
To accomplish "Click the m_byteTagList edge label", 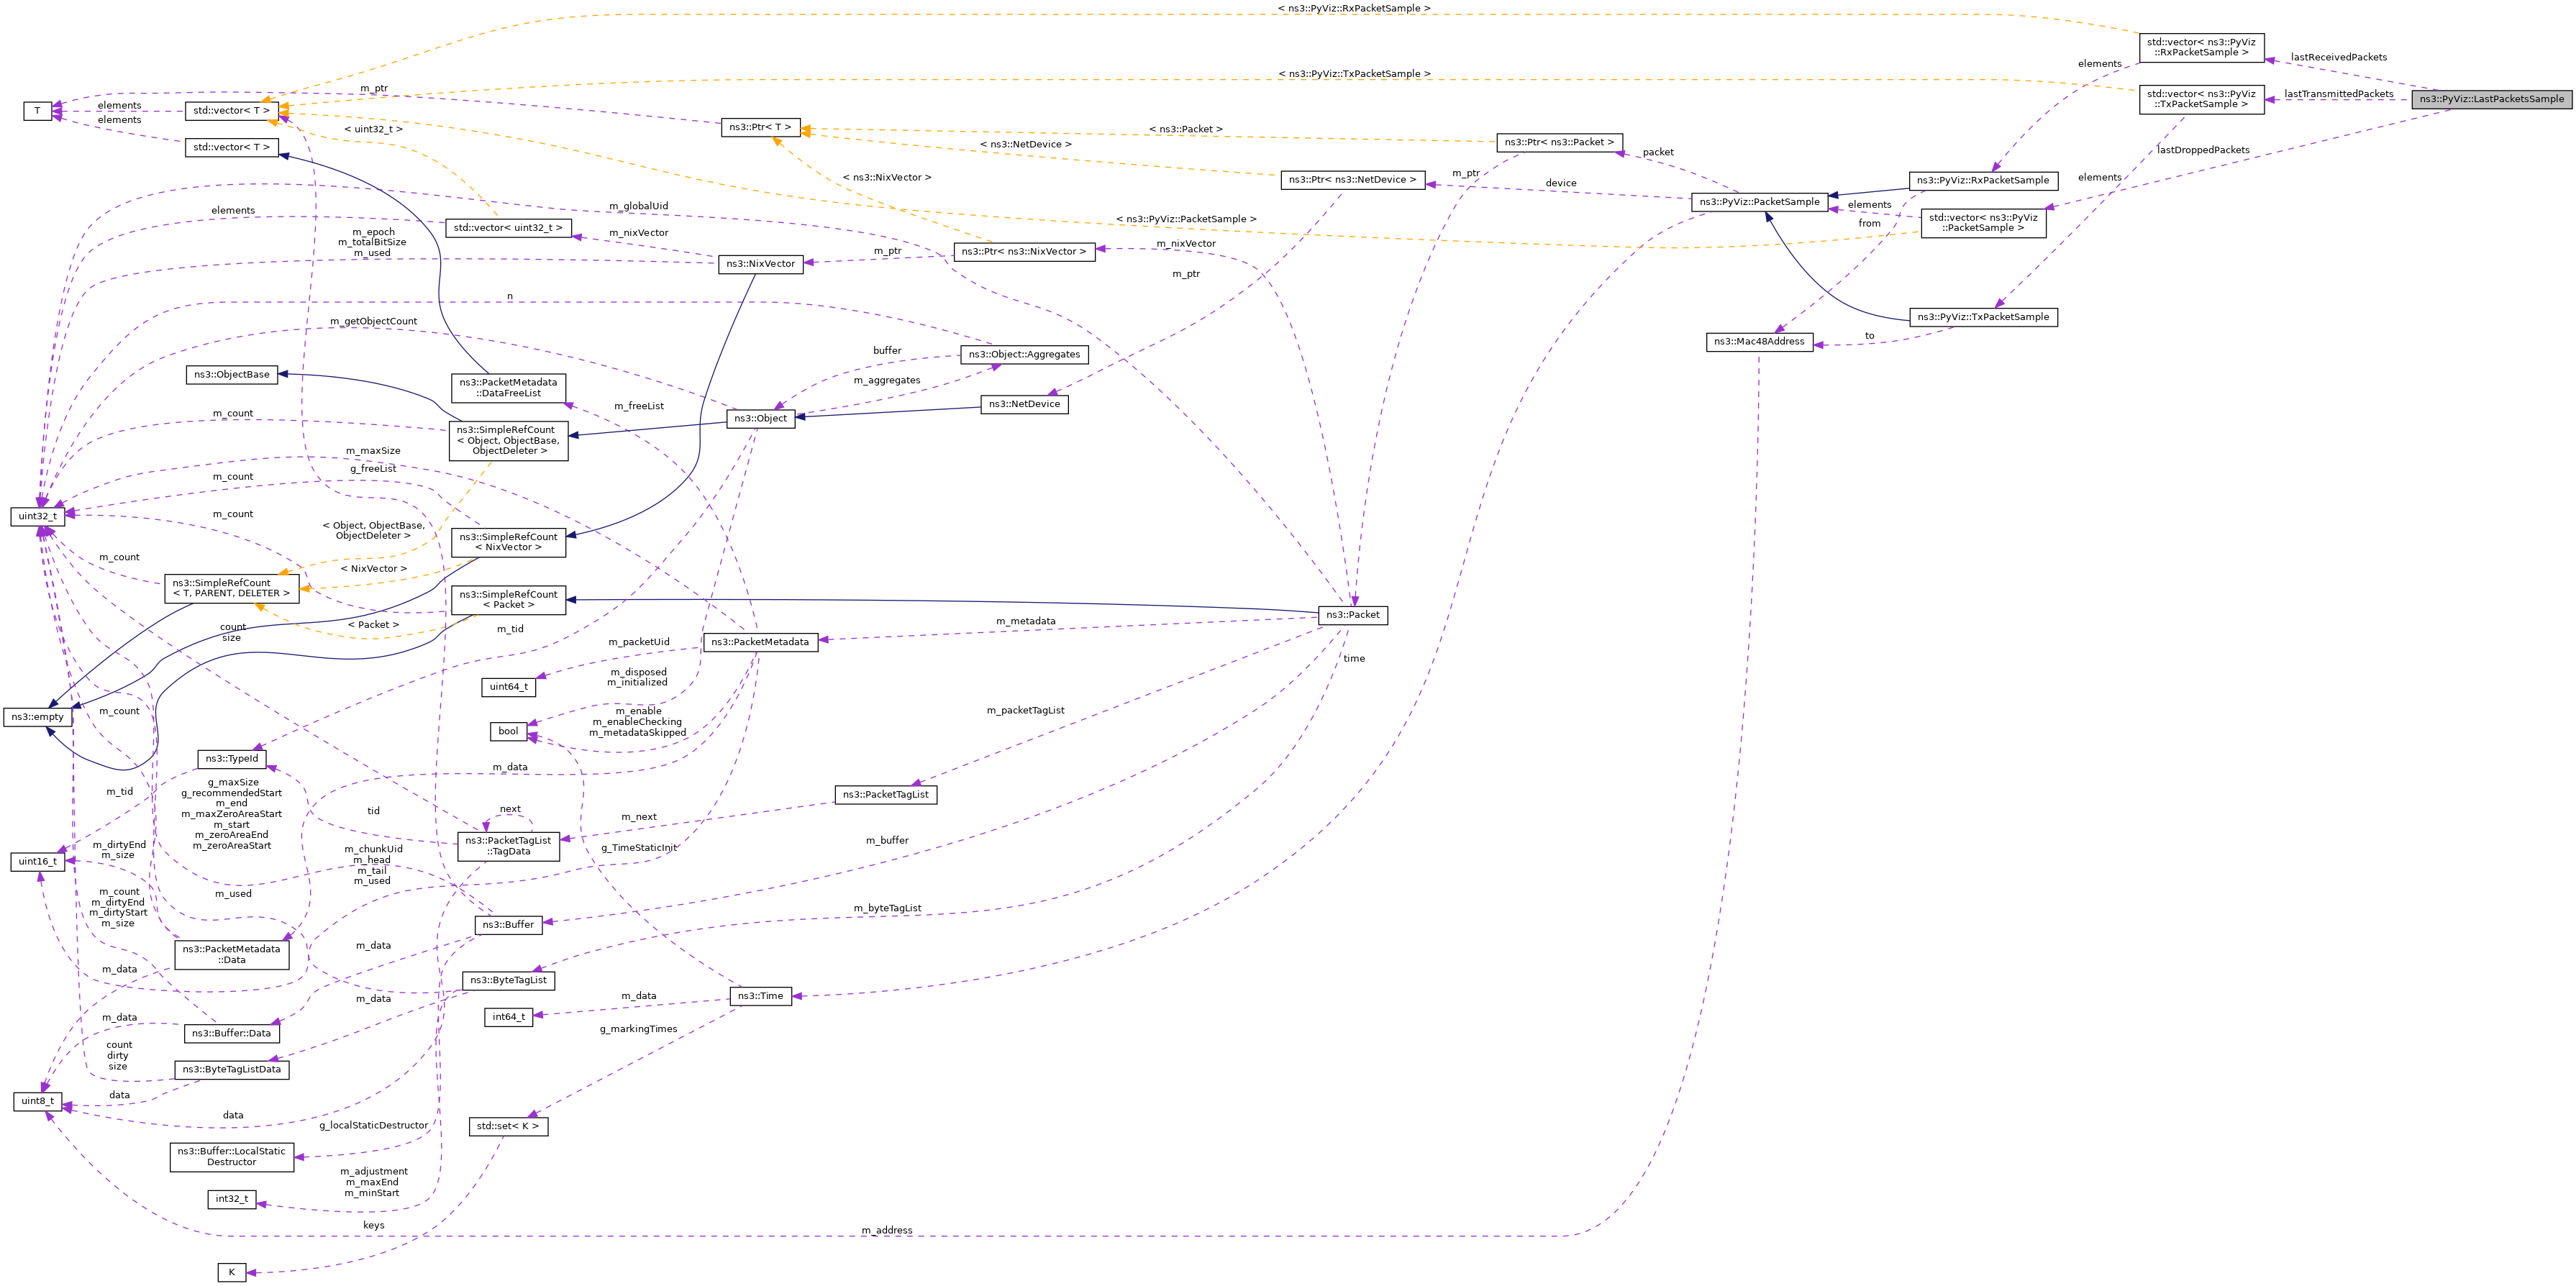I will click(x=887, y=908).
